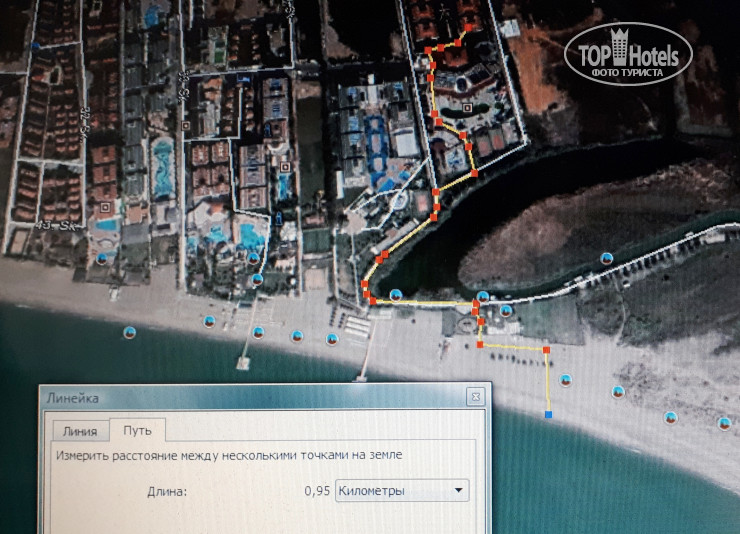Open the leftmost photo icon in the sea

pyautogui.click(x=130, y=333)
